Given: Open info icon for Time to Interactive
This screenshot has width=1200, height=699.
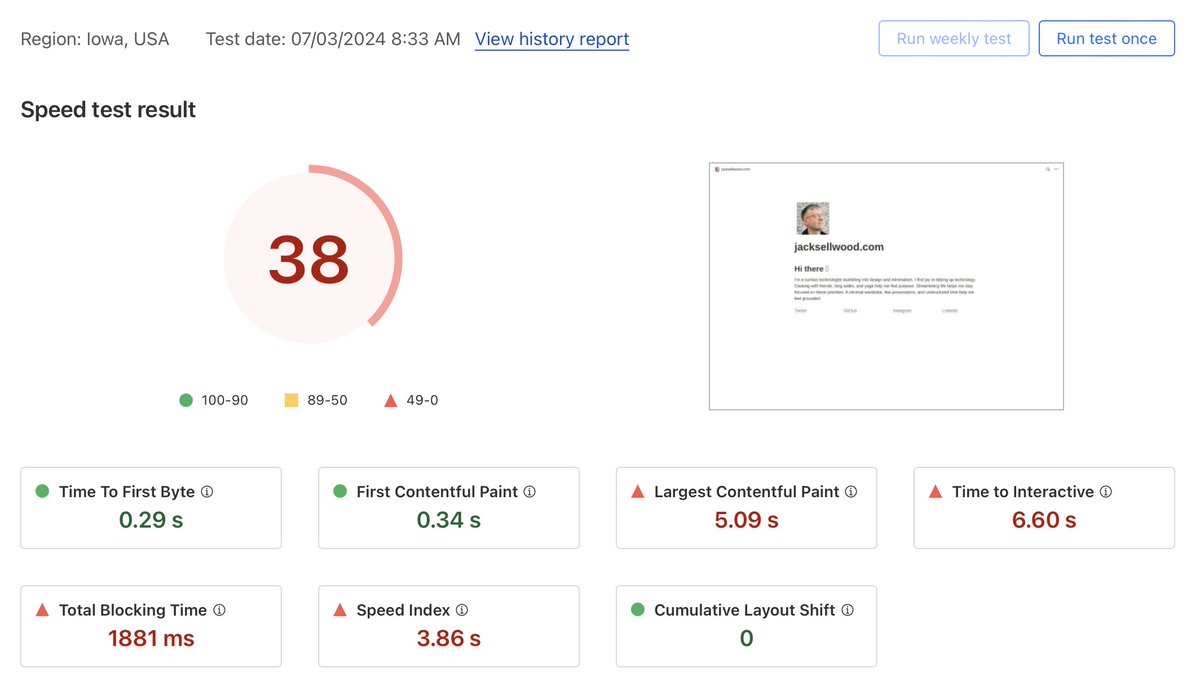Looking at the screenshot, I should pos(1106,492).
